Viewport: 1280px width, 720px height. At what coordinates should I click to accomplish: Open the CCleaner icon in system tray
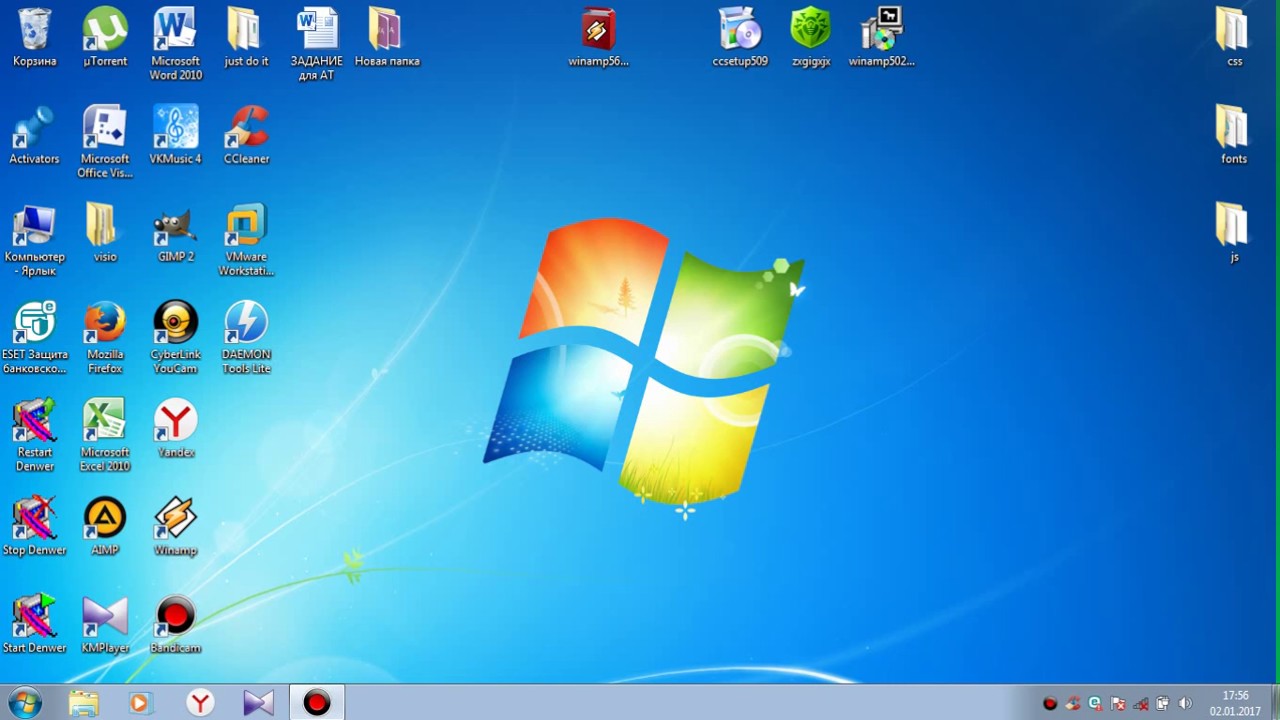pyautogui.click(x=1073, y=704)
